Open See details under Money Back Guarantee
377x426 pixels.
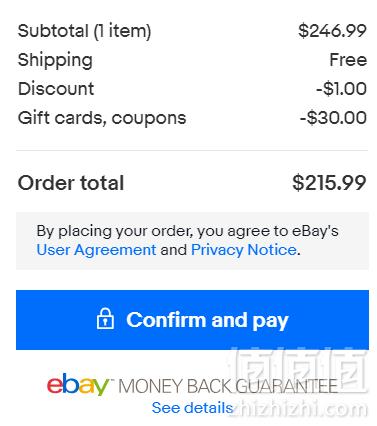click(x=192, y=408)
